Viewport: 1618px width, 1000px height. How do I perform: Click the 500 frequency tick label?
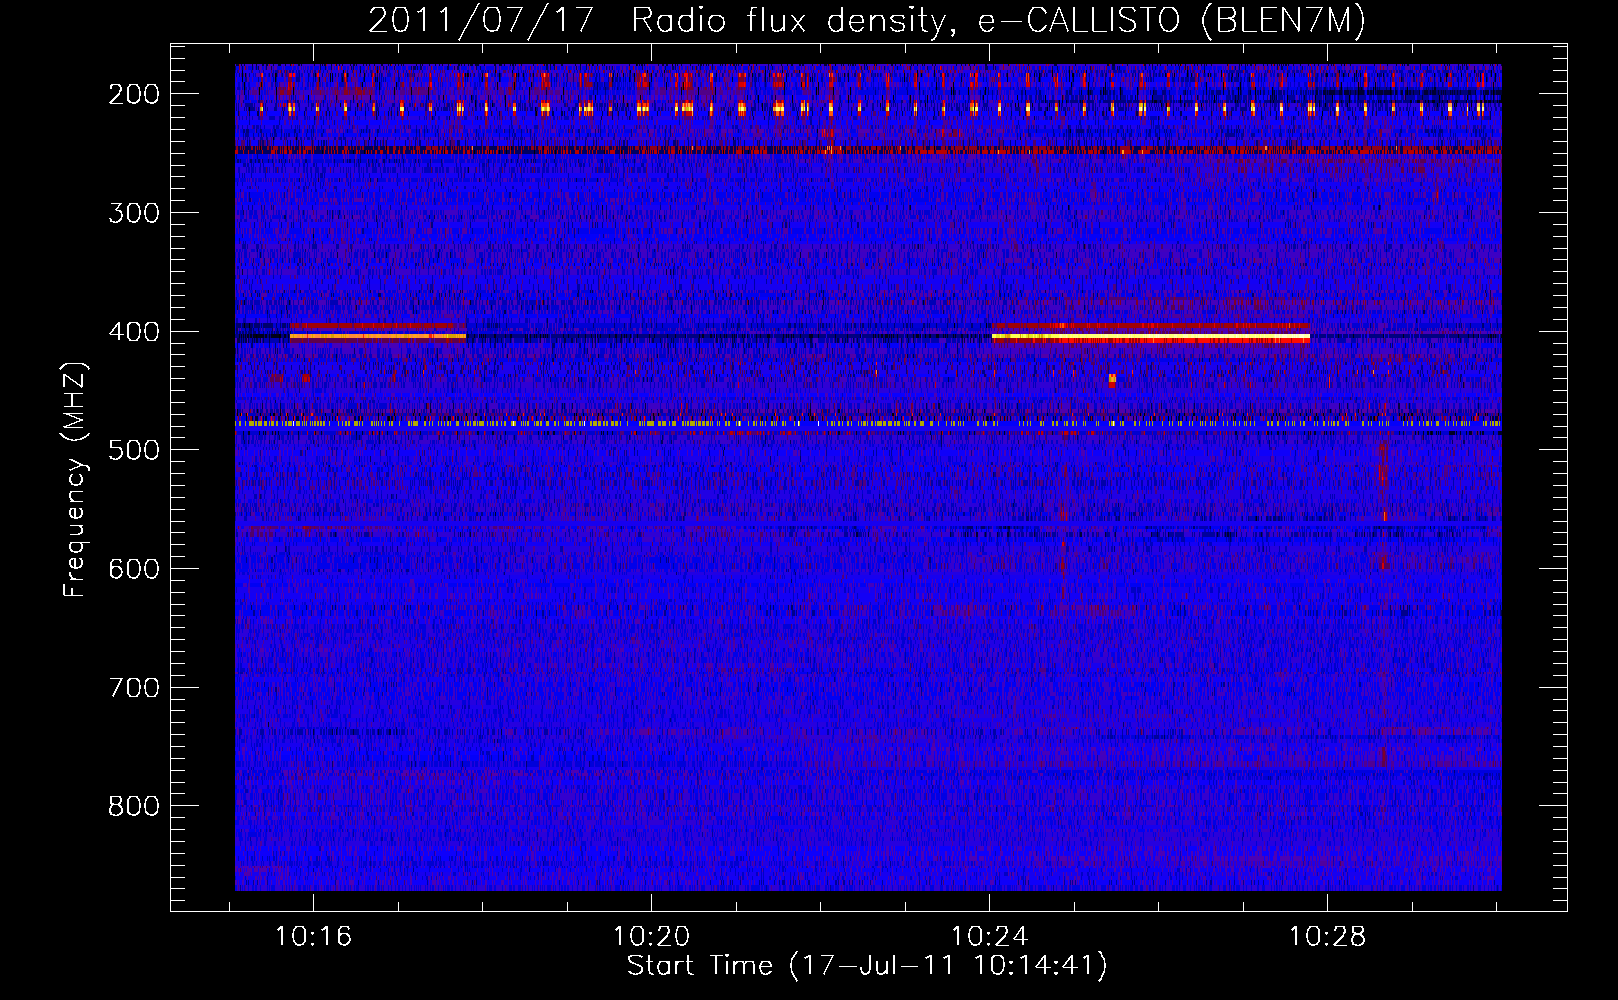pyautogui.click(x=134, y=450)
